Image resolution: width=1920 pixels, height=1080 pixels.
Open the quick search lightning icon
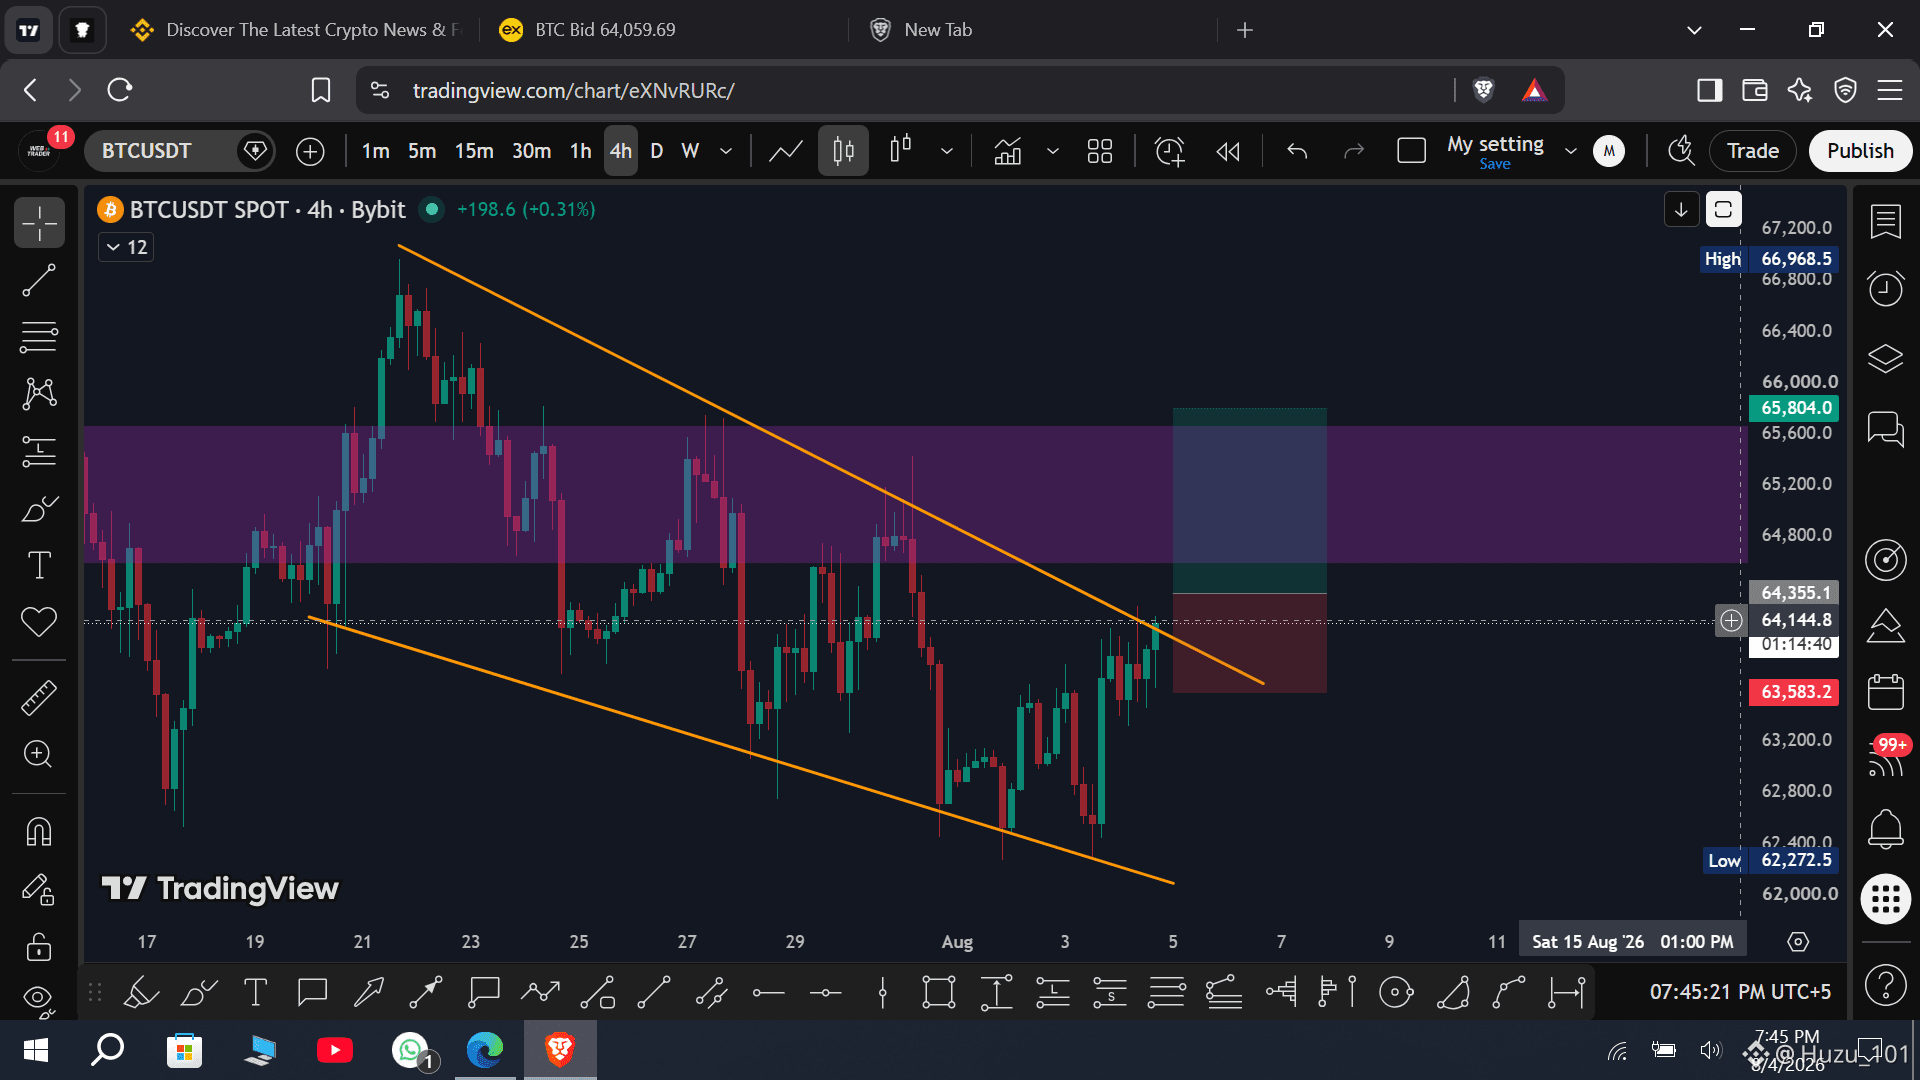pos(1681,151)
